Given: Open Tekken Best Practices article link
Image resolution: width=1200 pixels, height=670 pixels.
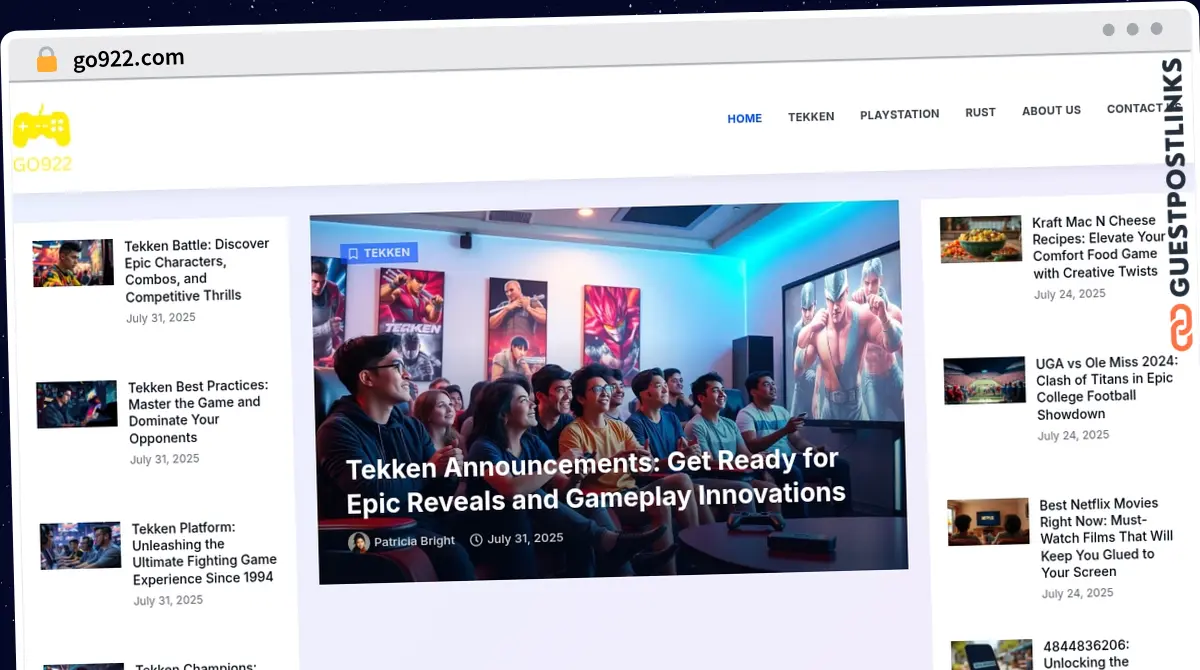Looking at the screenshot, I should point(199,412).
